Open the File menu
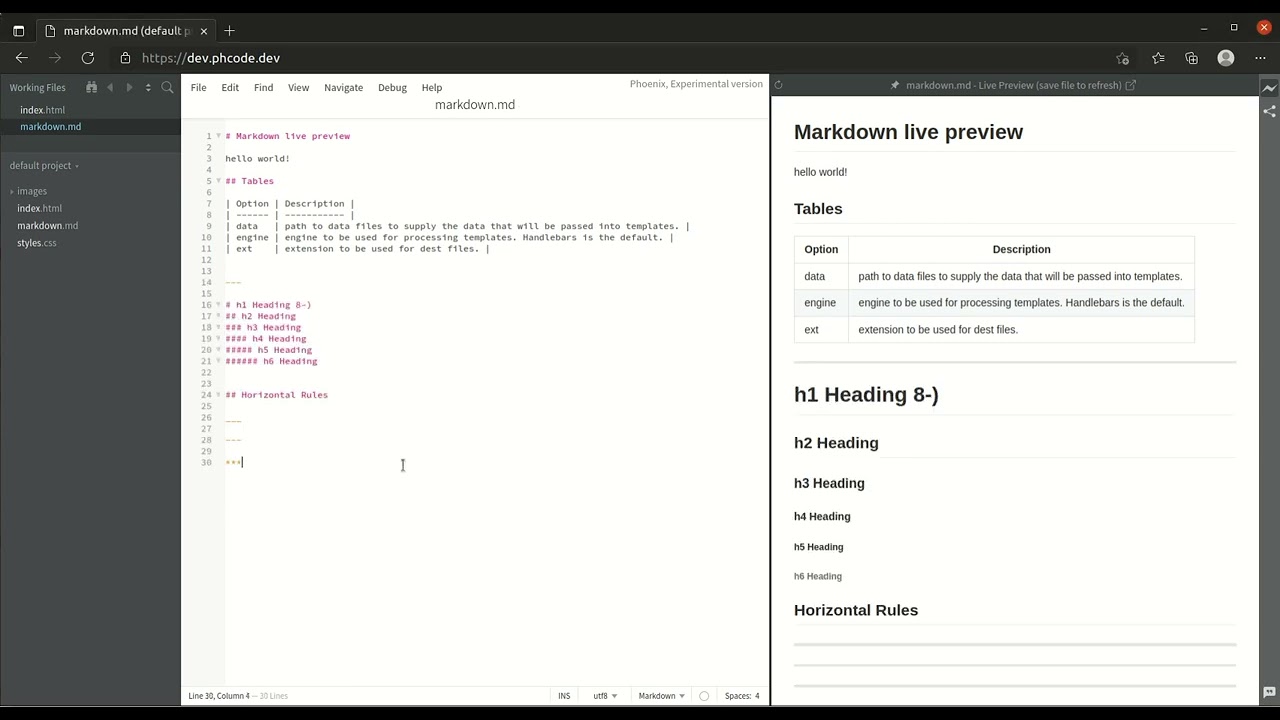 click(x=199, y=88)
